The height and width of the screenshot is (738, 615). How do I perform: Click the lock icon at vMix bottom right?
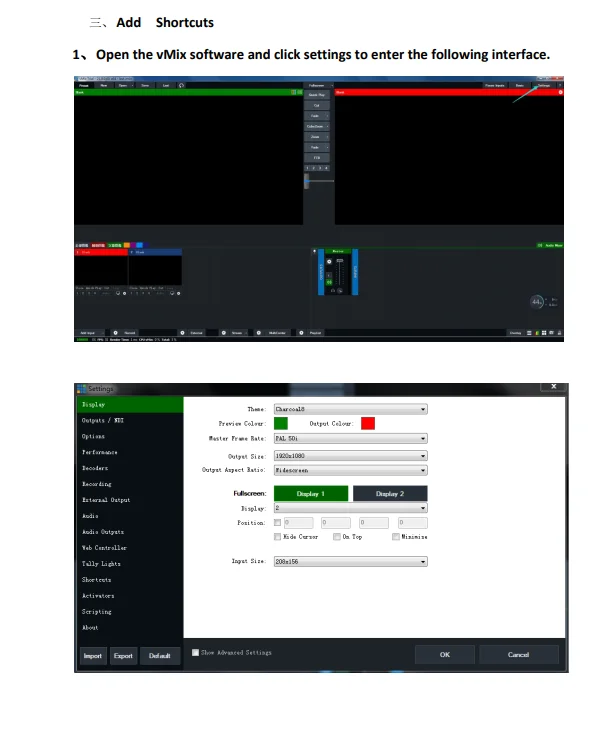(x=559, y=333)
